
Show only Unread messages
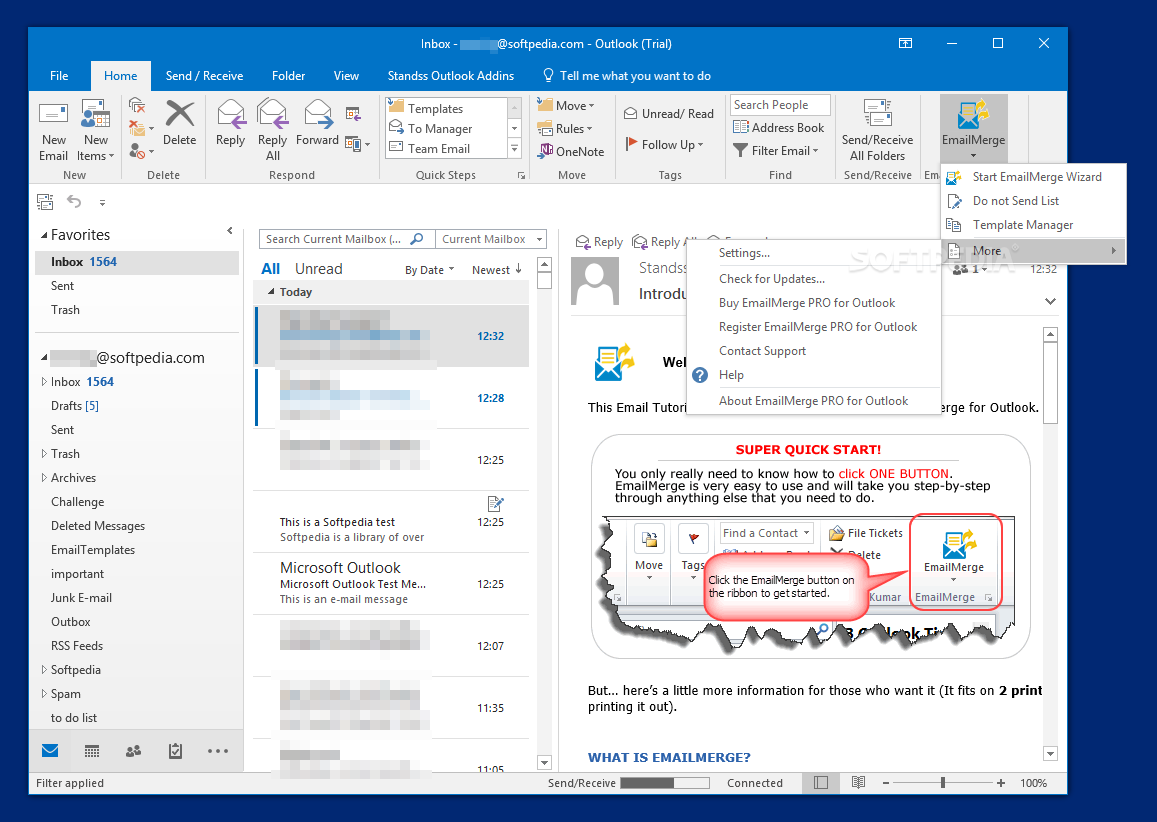pyautogui.click(x=319, y=269)
